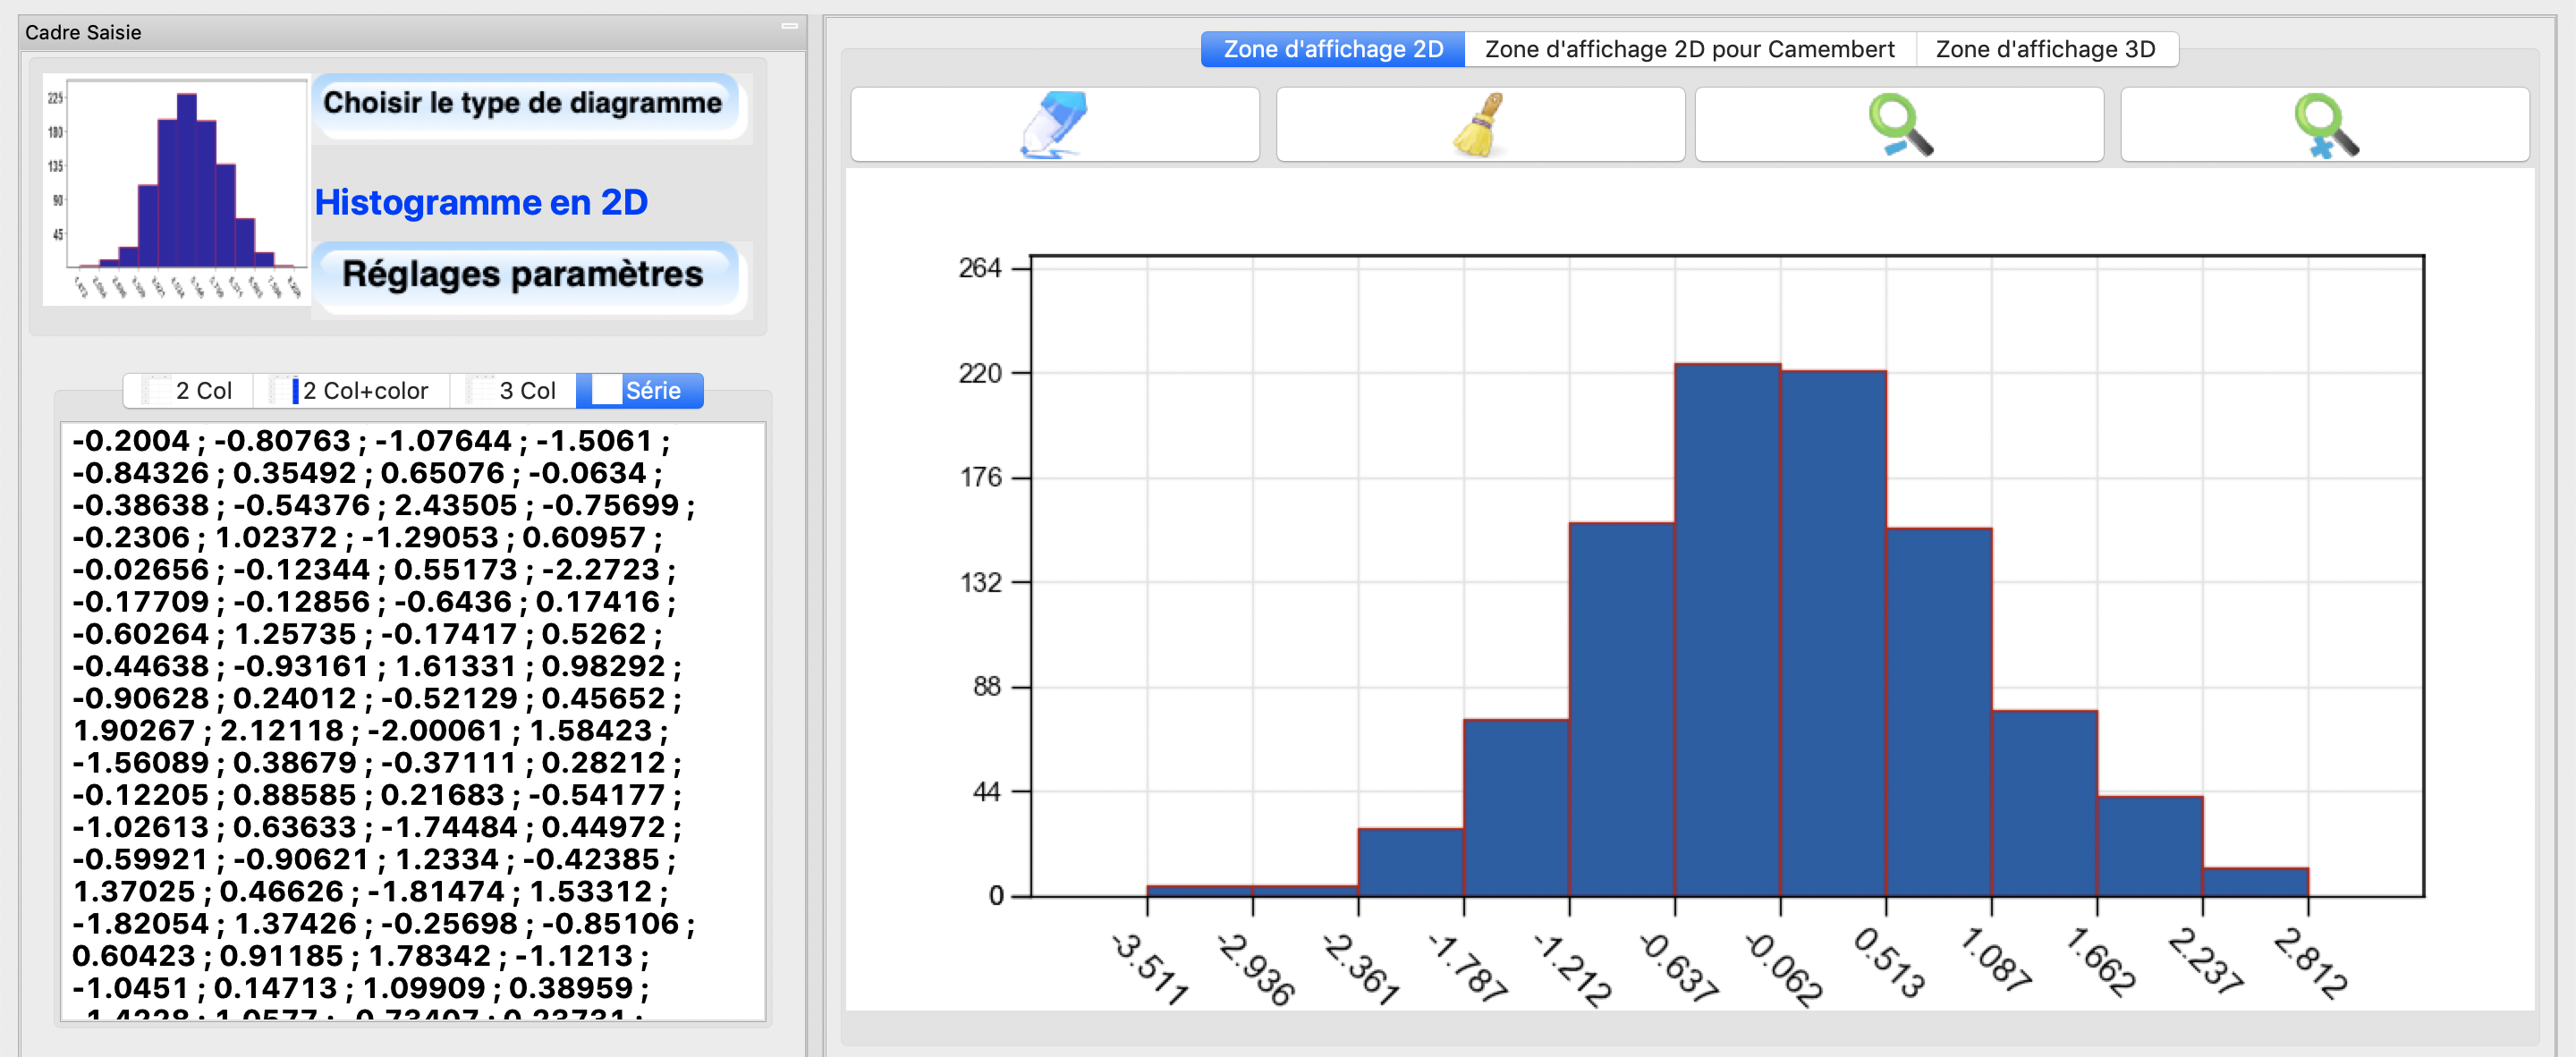Open Zone d'affichage 3D tab
The image size is (2576, 1057).
(x=2046, y=49)
